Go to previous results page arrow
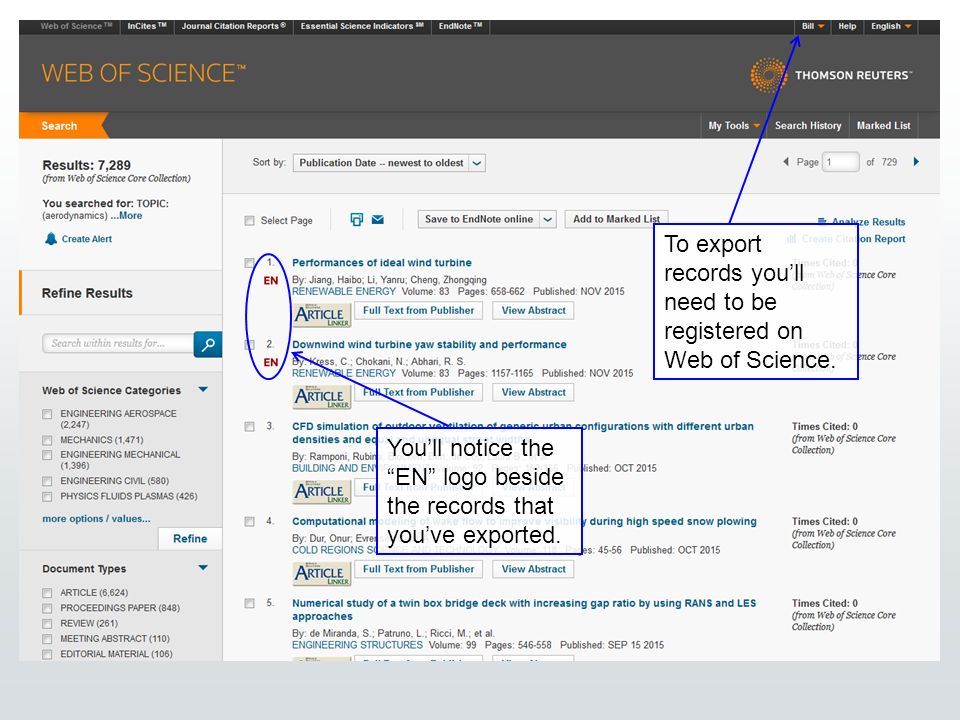This screenshot has height=720, width=960. click(x=786, y=162)
